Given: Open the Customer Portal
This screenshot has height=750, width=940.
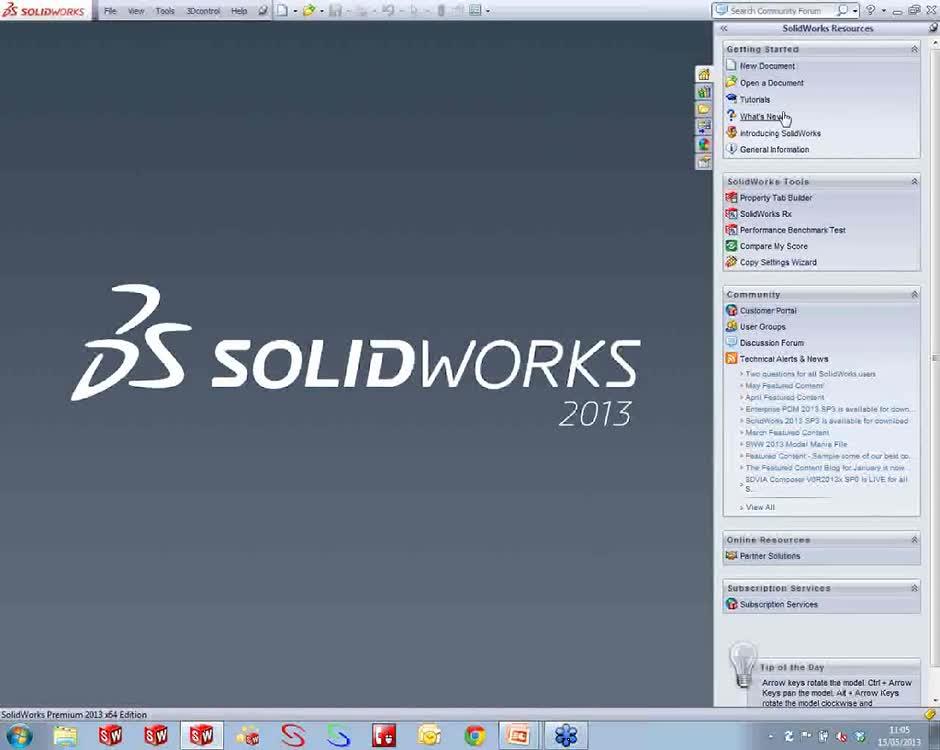Looking at the screenshot, I should coord(767,310).
